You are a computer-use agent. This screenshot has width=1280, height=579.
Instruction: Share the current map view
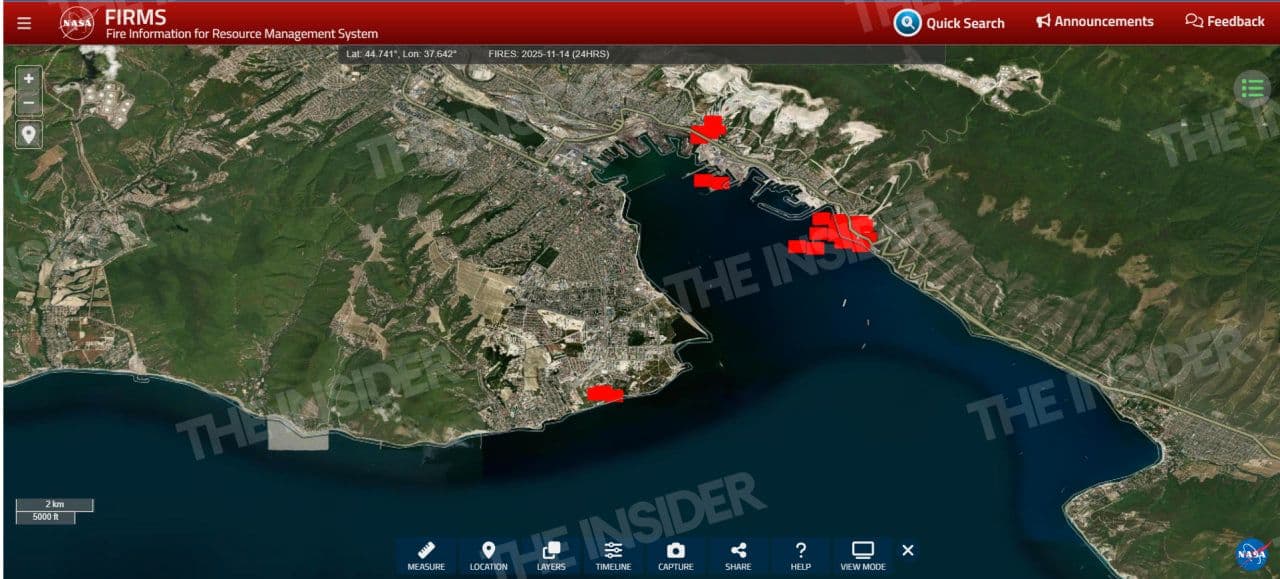(738, 555)
